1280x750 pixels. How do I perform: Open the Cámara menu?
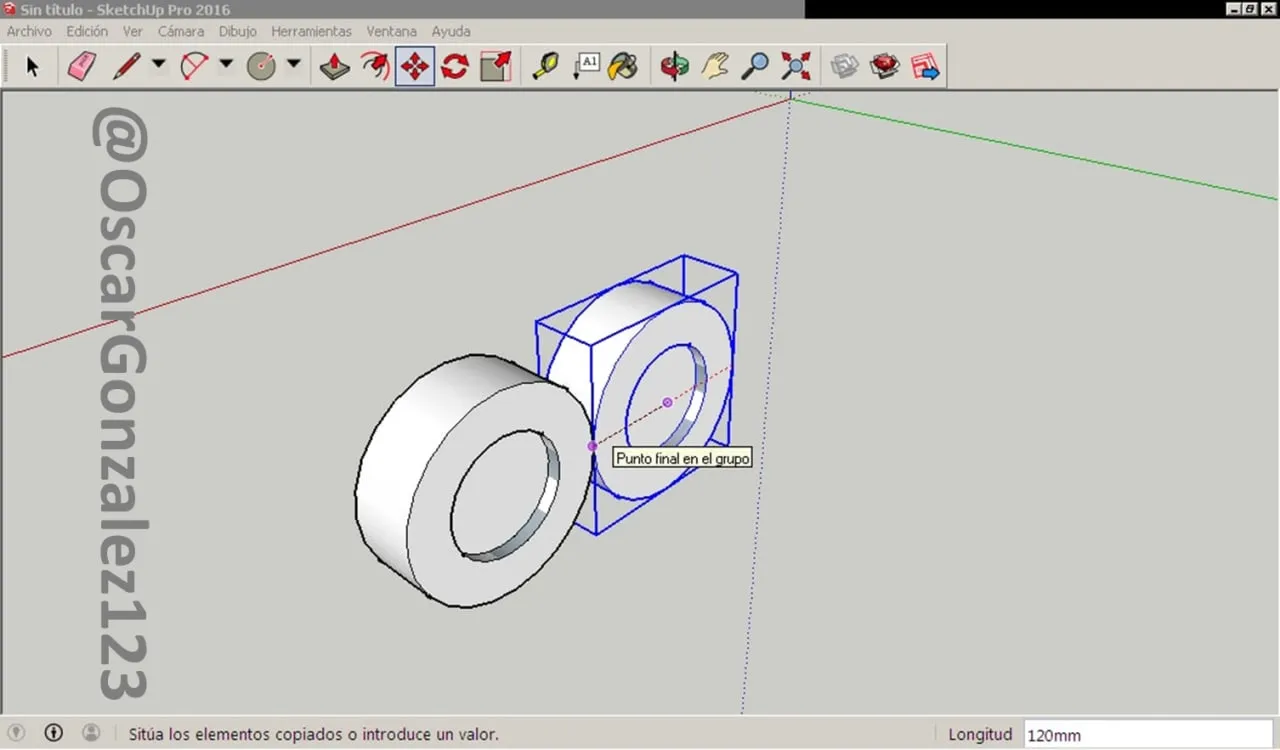click(181, 31)
